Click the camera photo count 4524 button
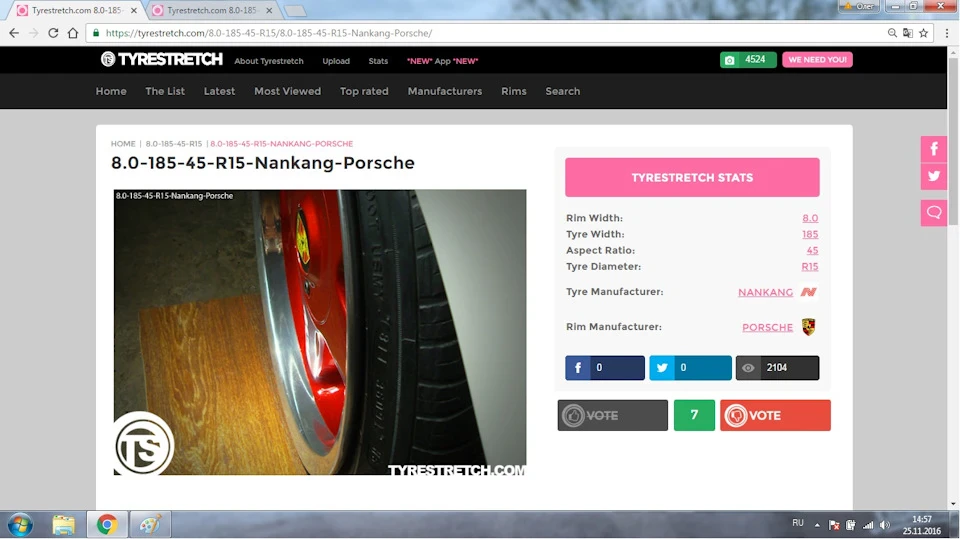Image resolution: width=960 pixels, height=539 pixels. 748,59
